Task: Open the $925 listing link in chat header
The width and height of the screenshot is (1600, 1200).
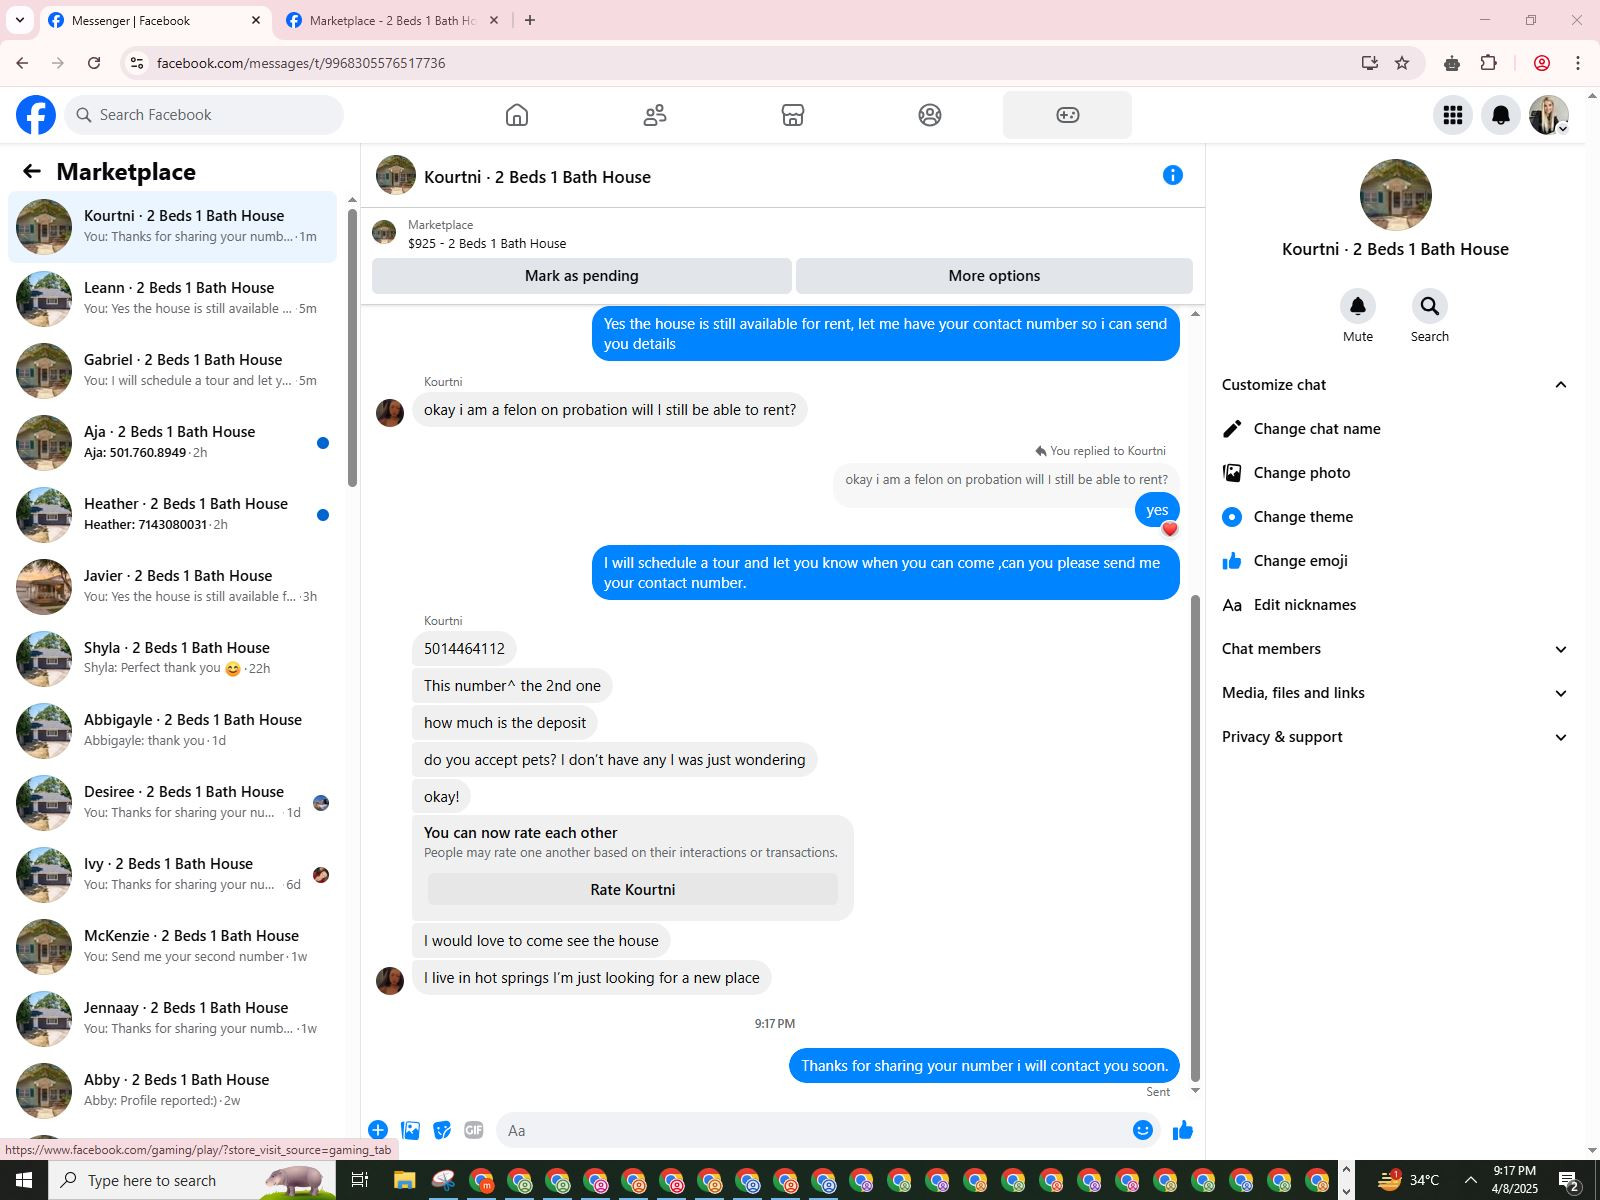Action: (x=487, y=243)
